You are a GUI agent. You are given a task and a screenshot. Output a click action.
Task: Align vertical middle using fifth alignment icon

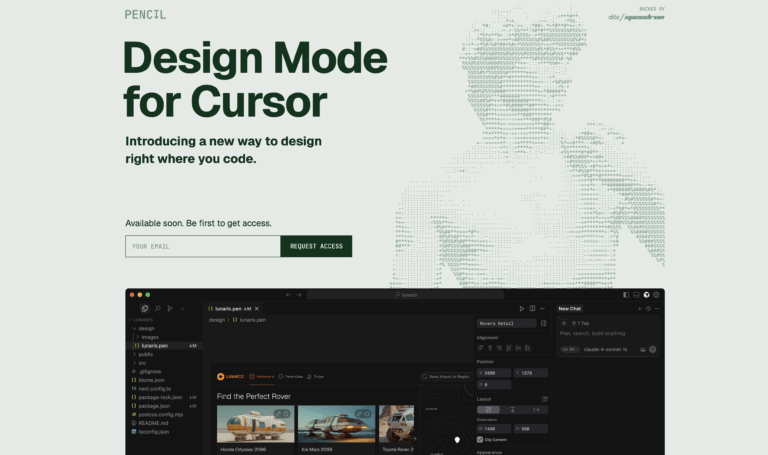click(518, 348)
